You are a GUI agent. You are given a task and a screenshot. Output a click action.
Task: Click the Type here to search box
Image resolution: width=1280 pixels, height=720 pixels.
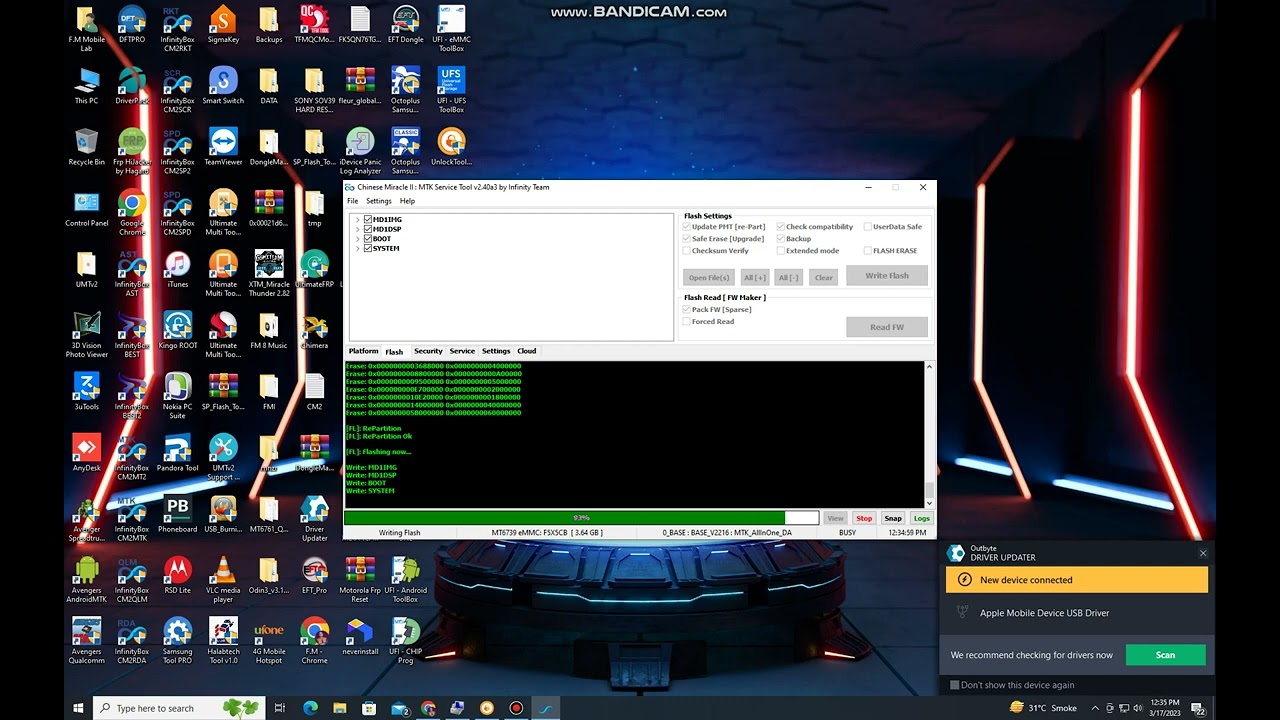(x=180, y=708)
